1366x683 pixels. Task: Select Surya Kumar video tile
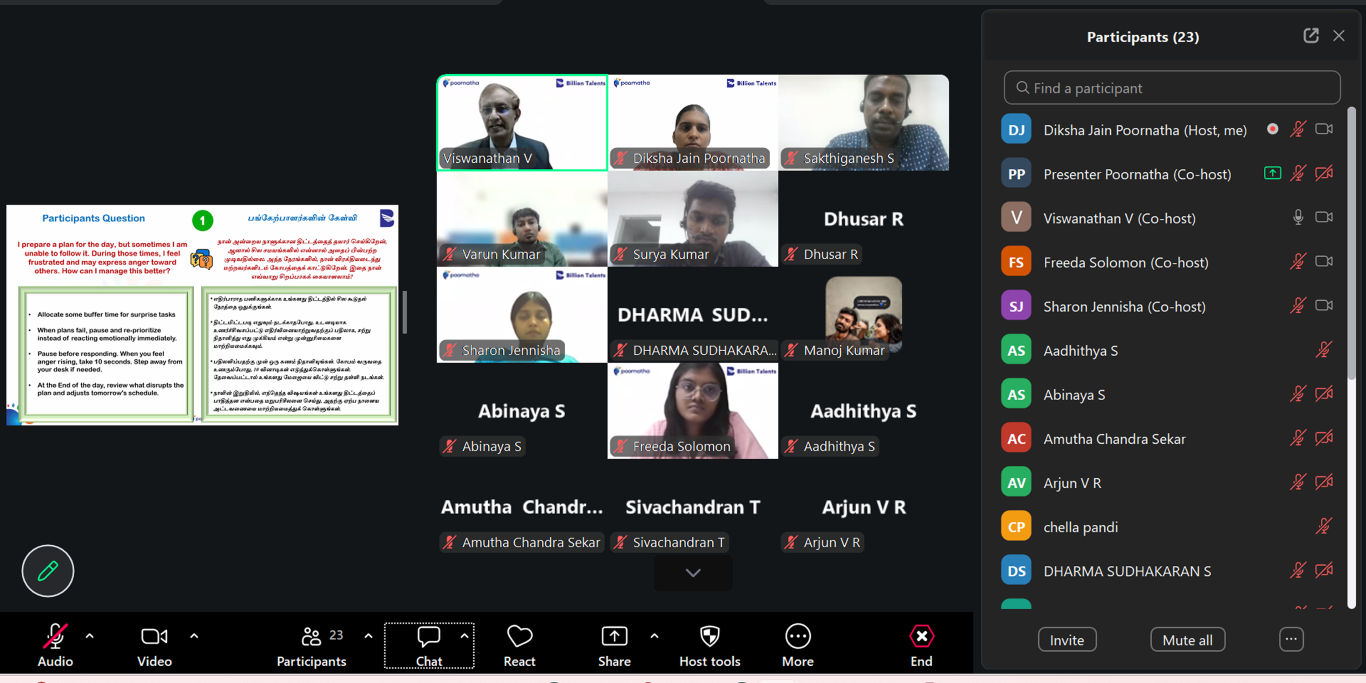pos(693,218)
